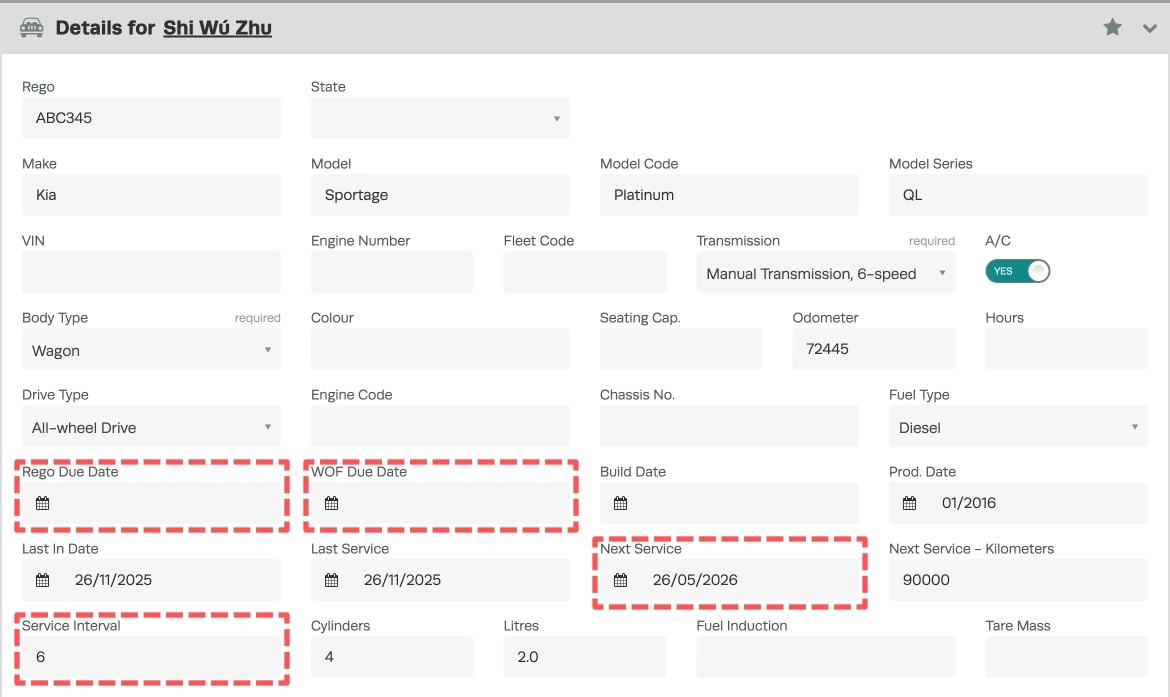Click into the Fuel Induction field

click(x=825, y=657)
